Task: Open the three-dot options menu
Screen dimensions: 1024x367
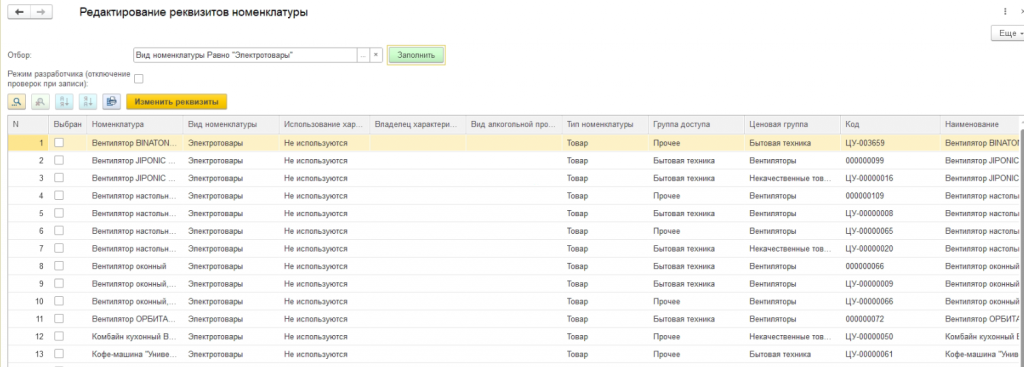Action: [x=1004, y=12]
